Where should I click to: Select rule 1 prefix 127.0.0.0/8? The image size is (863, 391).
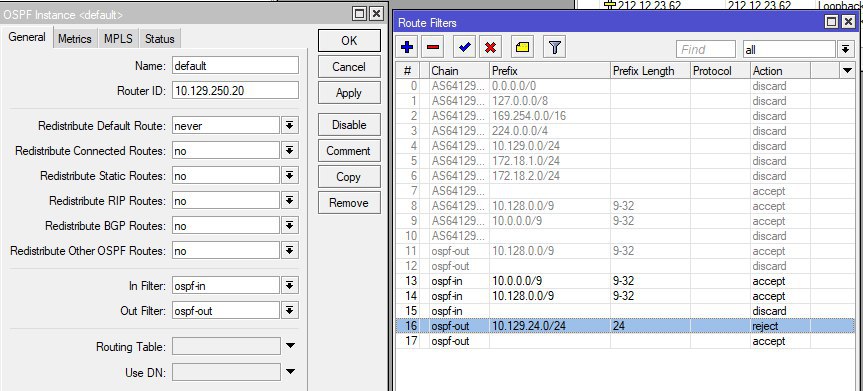[x=625, y=101]
